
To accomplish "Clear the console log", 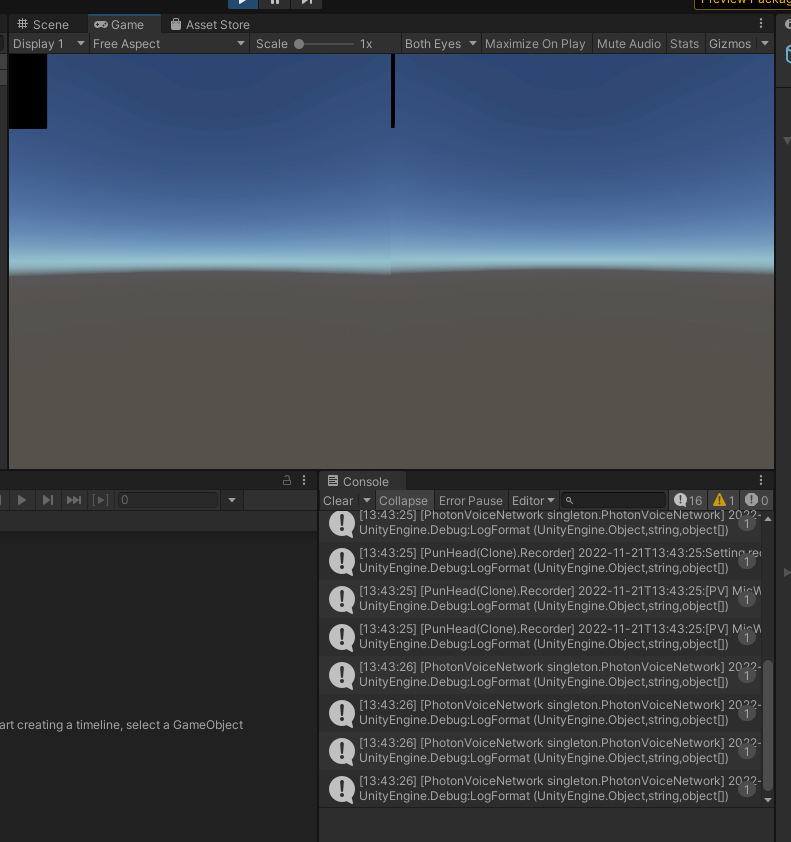I will click(338, 501).
